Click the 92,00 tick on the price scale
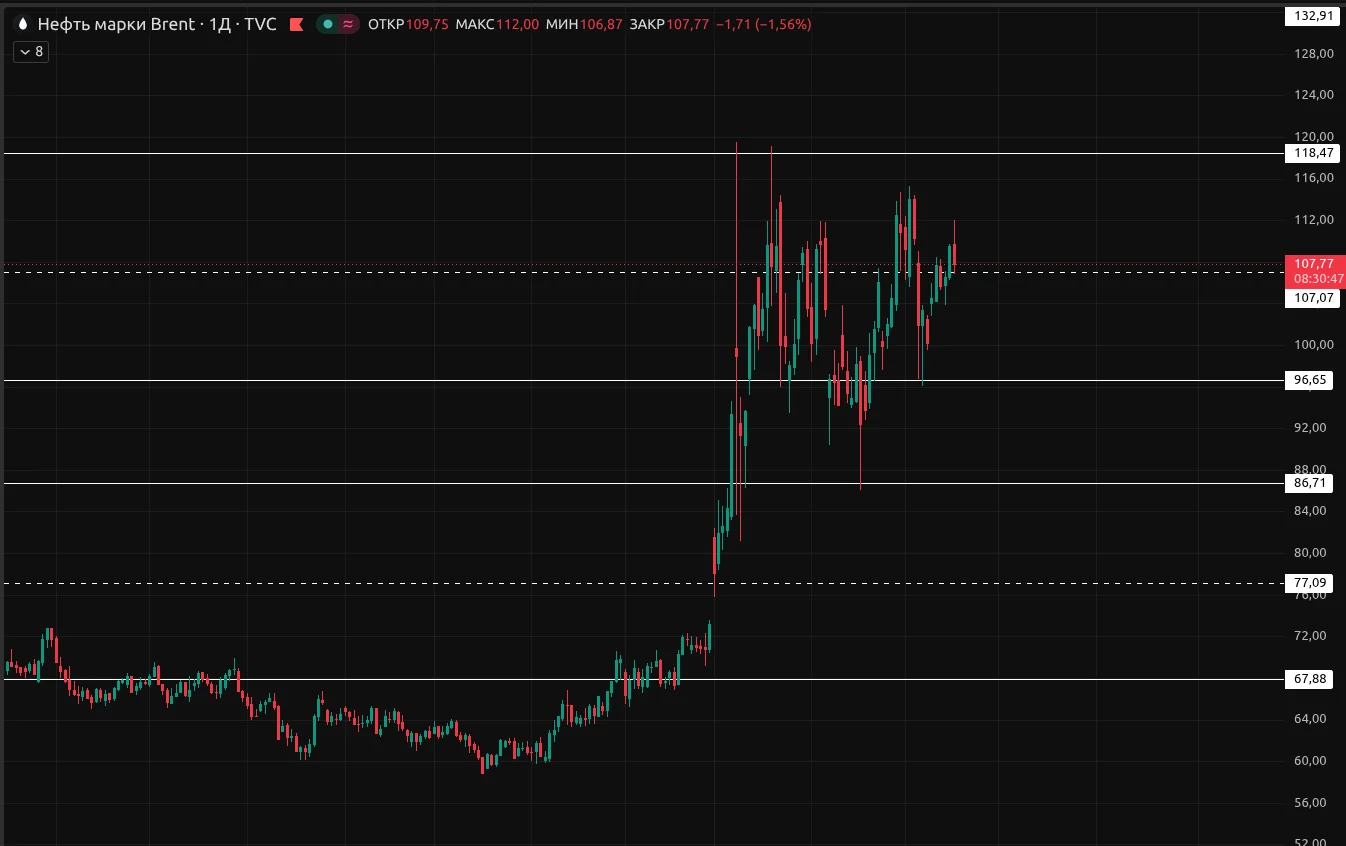The height and width of the screenshot is (846, 1346). [x=1310, y=427]
